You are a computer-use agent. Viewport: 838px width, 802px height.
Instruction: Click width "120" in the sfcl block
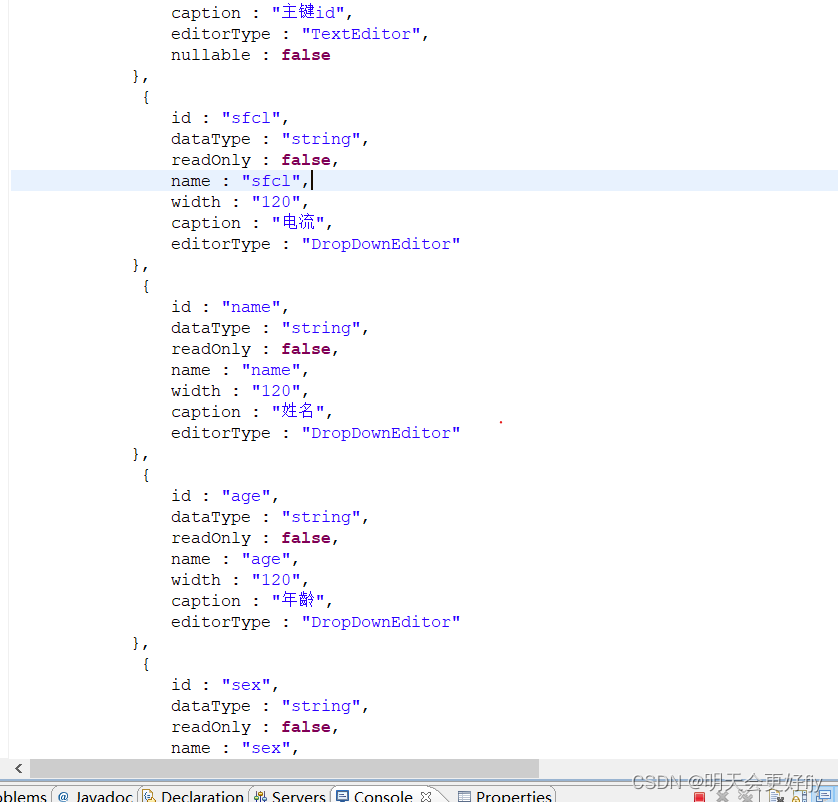point(276,202)
